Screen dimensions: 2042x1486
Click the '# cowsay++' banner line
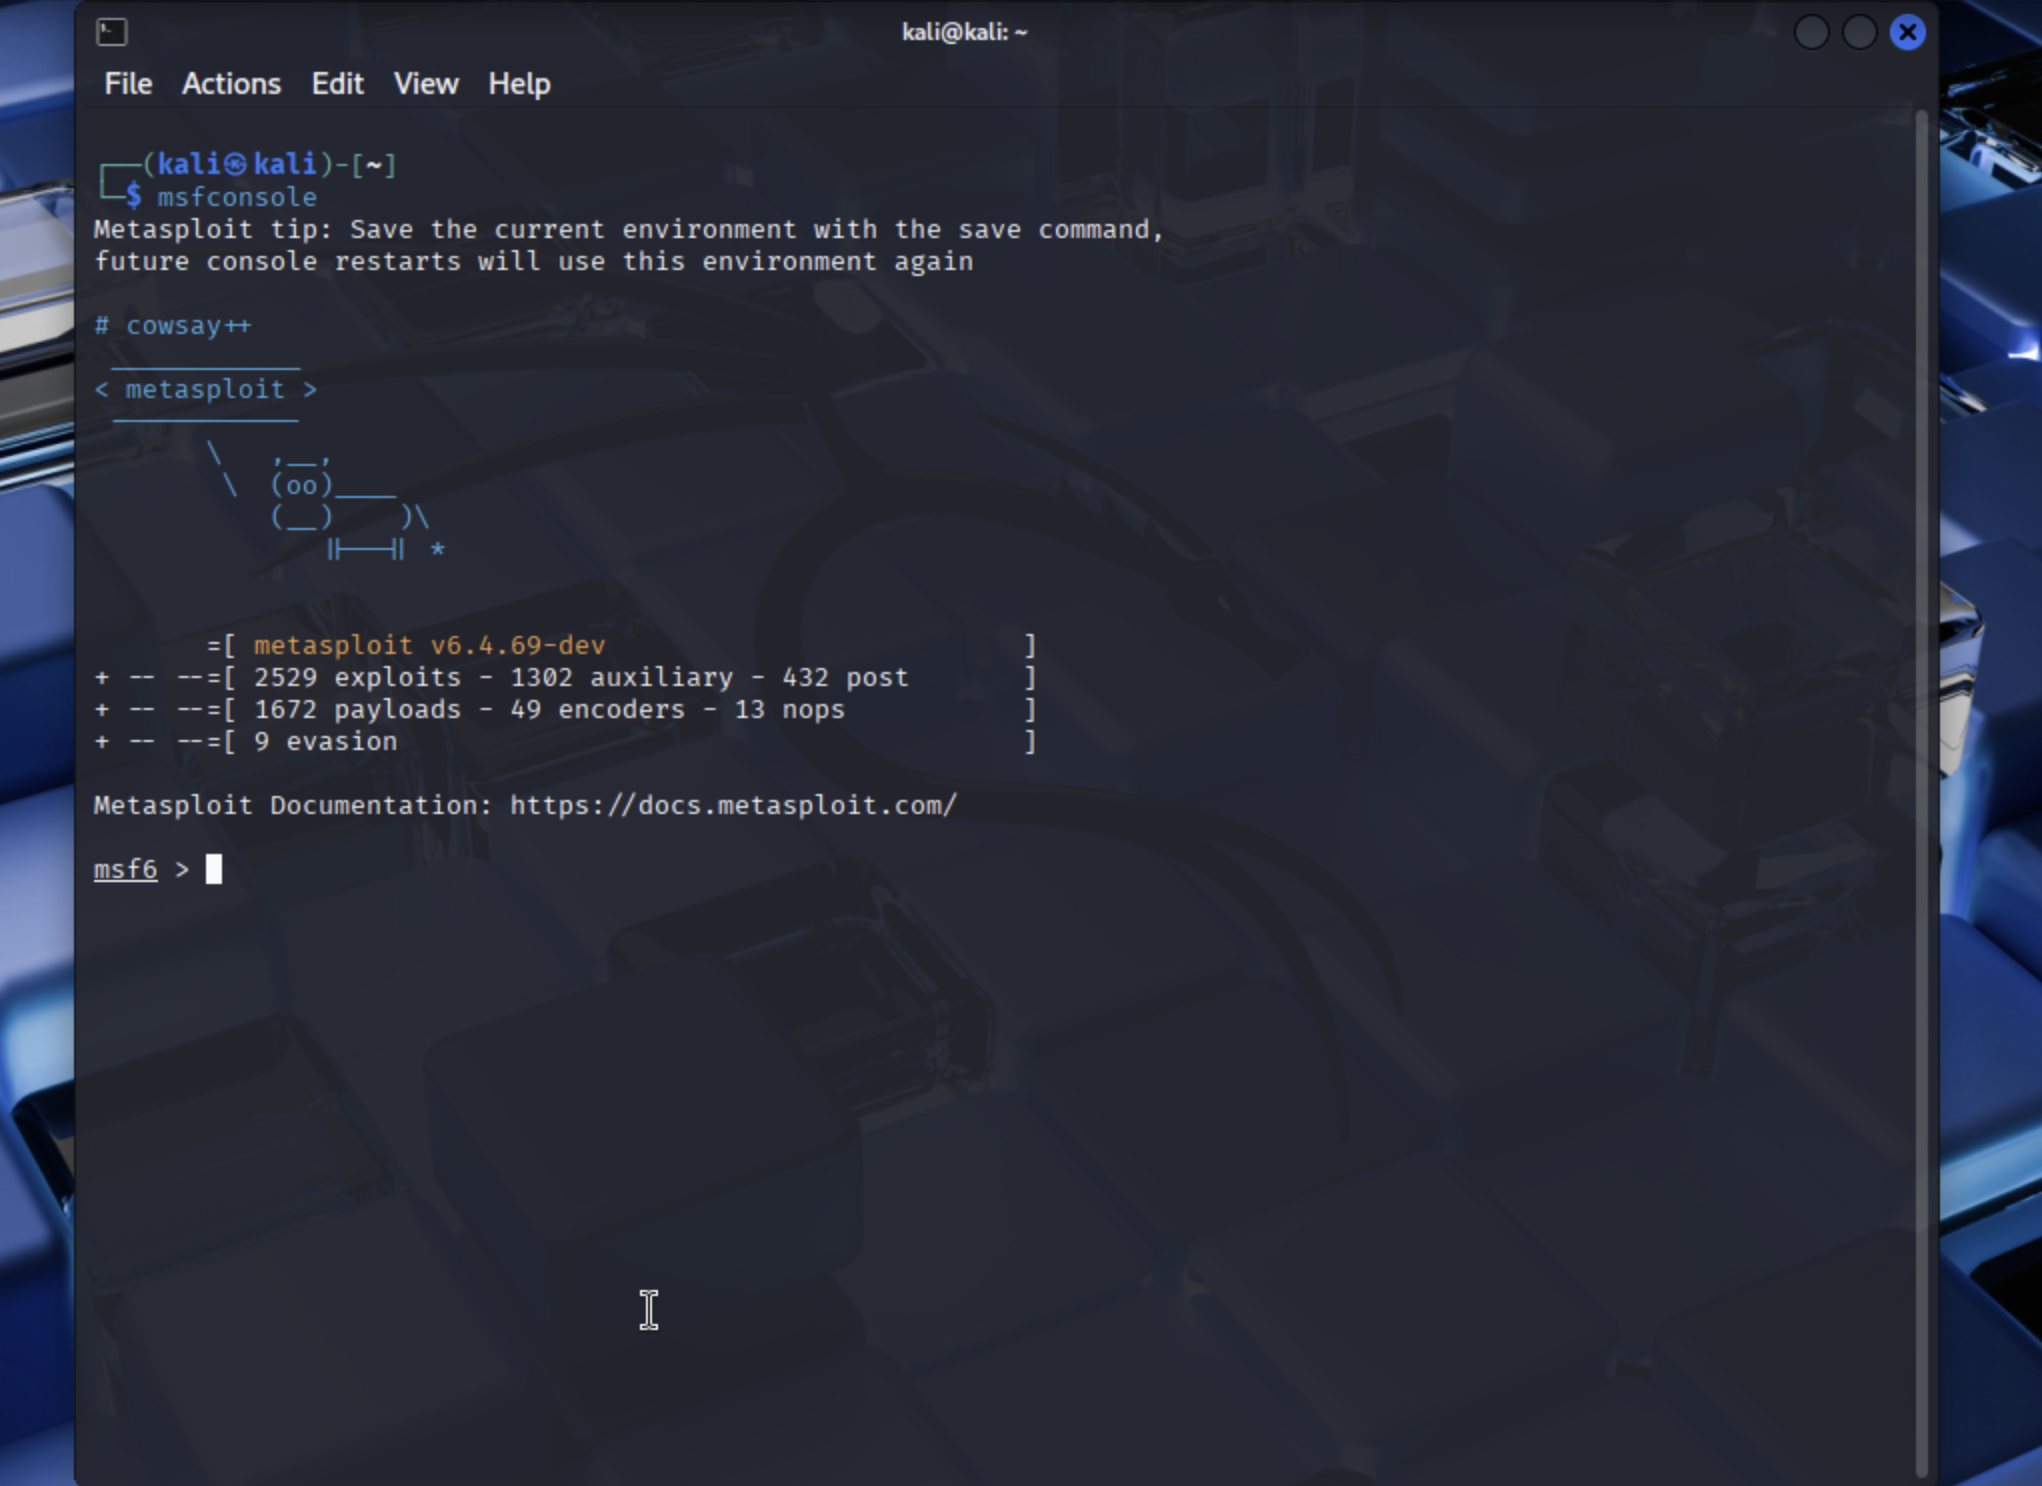coord(172,325)
